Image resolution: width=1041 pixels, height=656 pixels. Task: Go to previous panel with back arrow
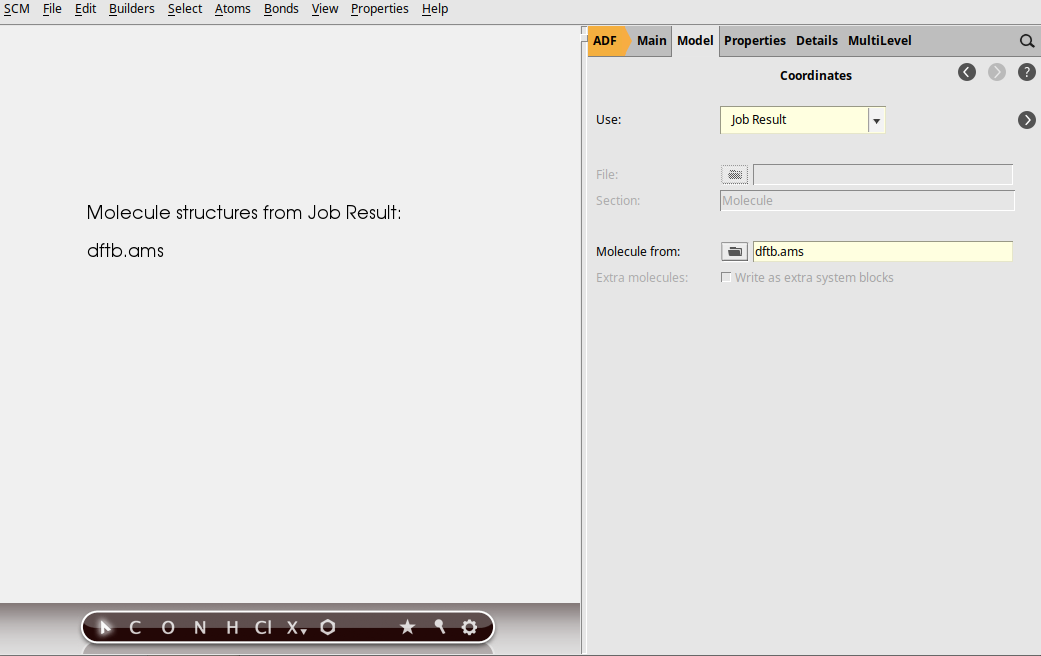(x=966, y=72)
